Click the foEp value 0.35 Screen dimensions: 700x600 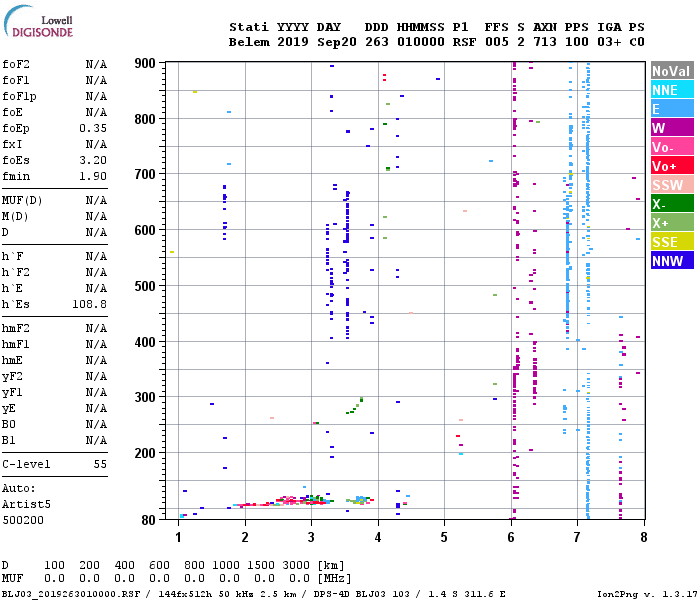(93, 128)
